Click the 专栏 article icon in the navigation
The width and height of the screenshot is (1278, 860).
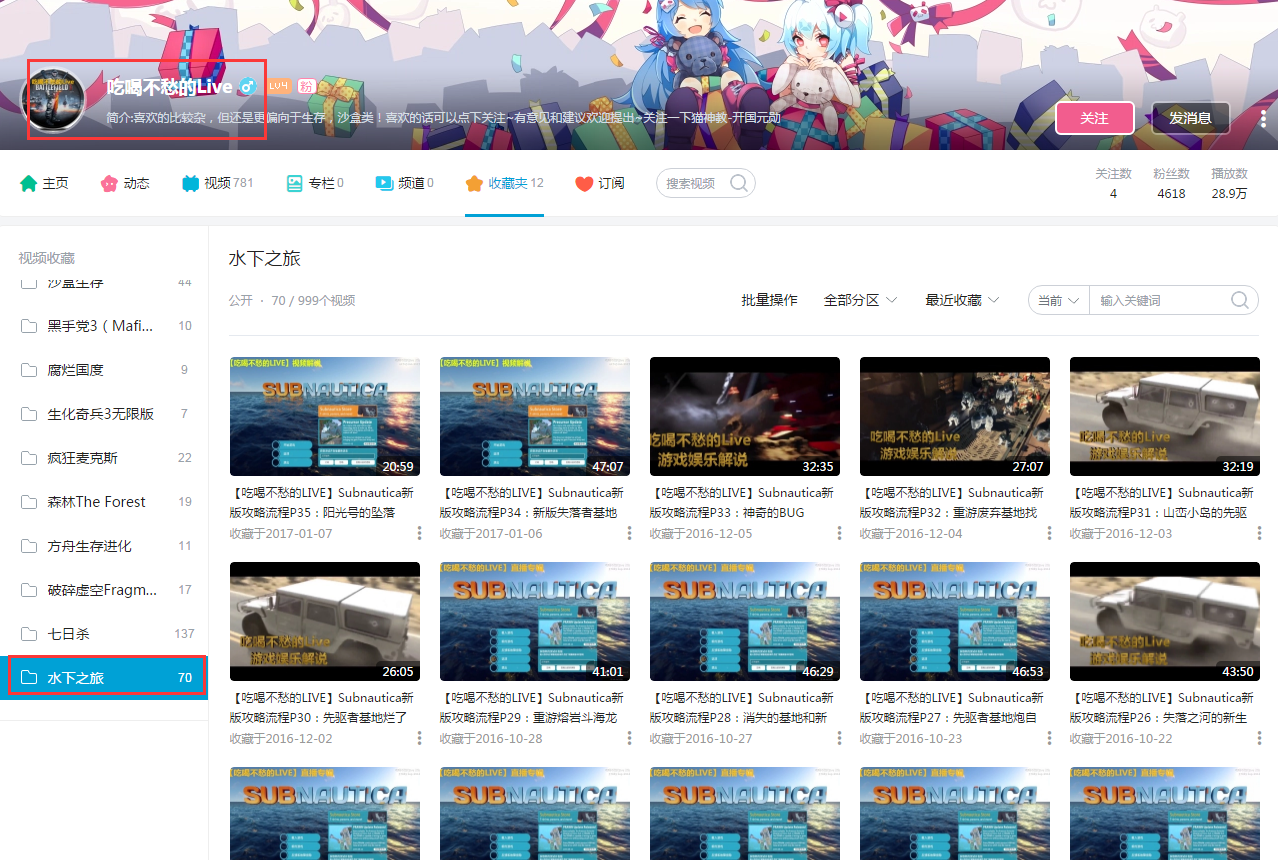(x=295, y=183)
